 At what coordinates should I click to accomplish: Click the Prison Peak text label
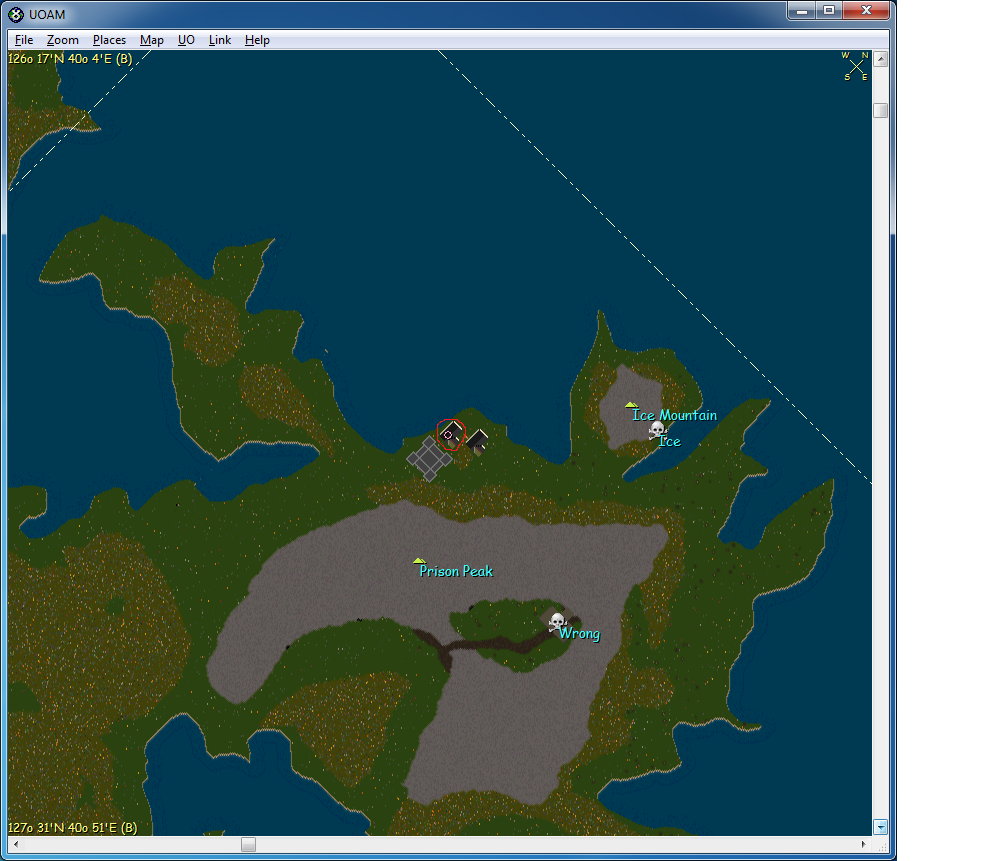(456, 572)
